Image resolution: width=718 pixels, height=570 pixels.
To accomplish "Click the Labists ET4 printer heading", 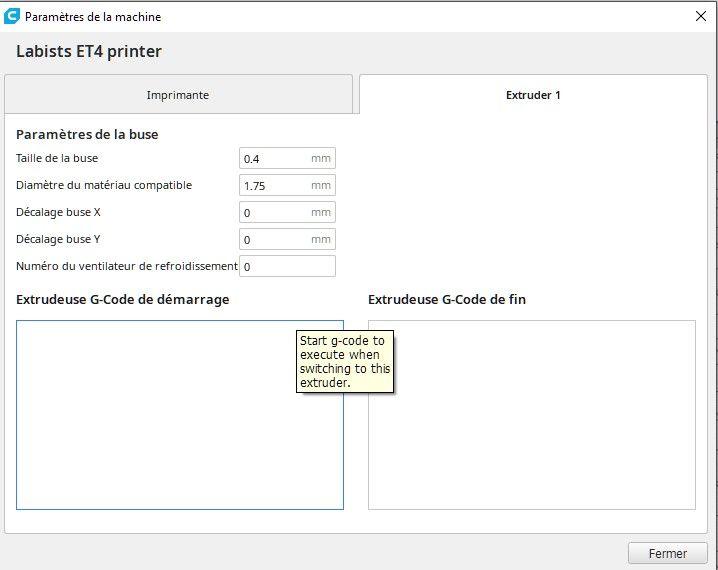I will tap(89, 51).
